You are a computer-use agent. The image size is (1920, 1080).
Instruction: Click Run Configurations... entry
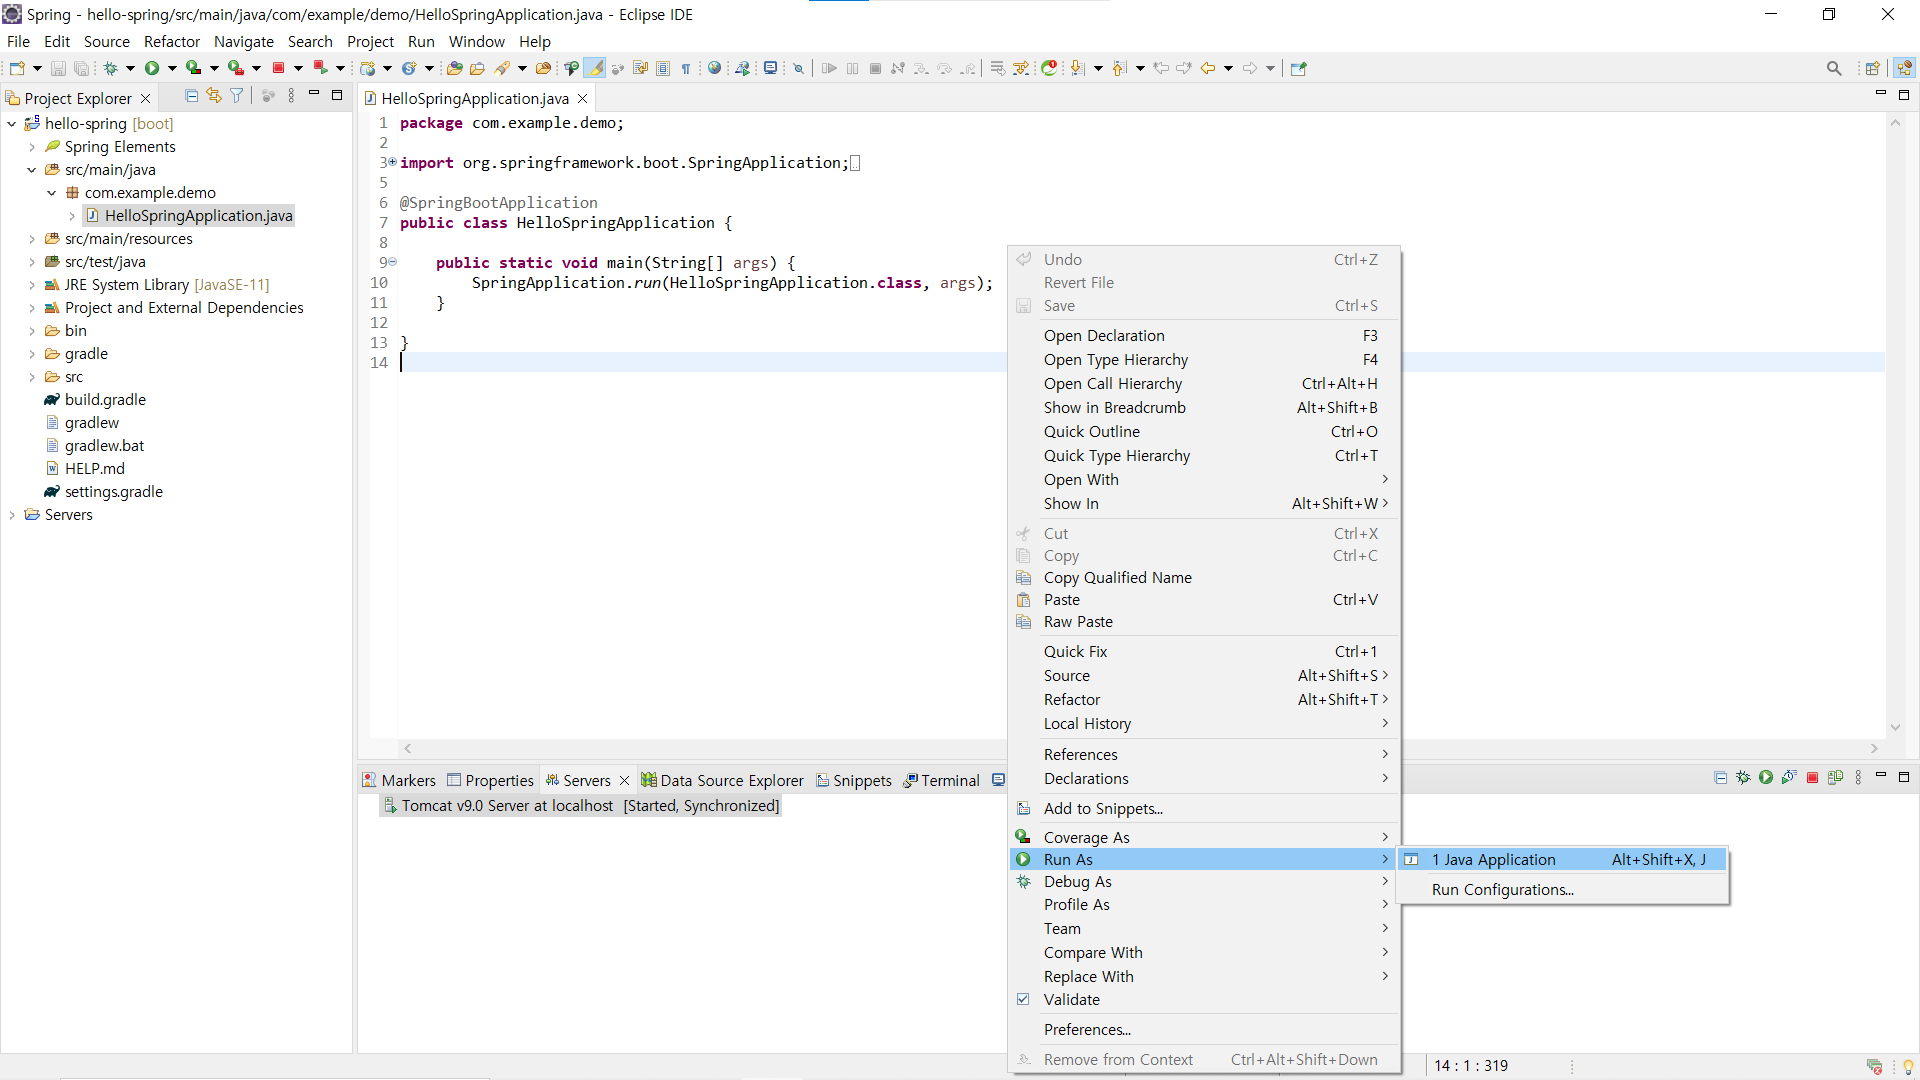pyautogui.click(x=1502, y=889)
